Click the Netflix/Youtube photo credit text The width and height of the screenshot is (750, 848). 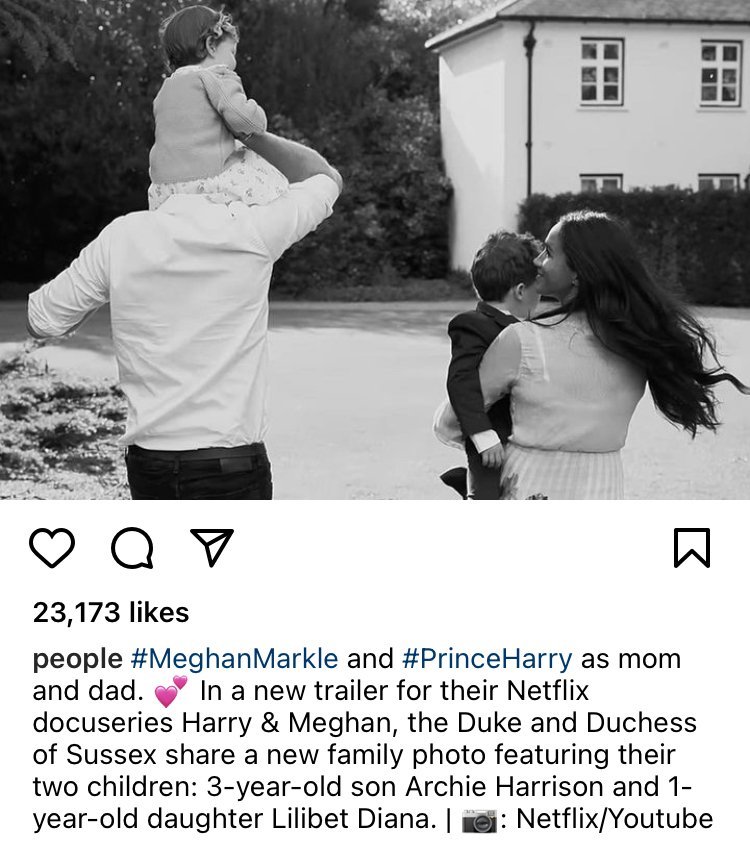(x=614, y=820)
